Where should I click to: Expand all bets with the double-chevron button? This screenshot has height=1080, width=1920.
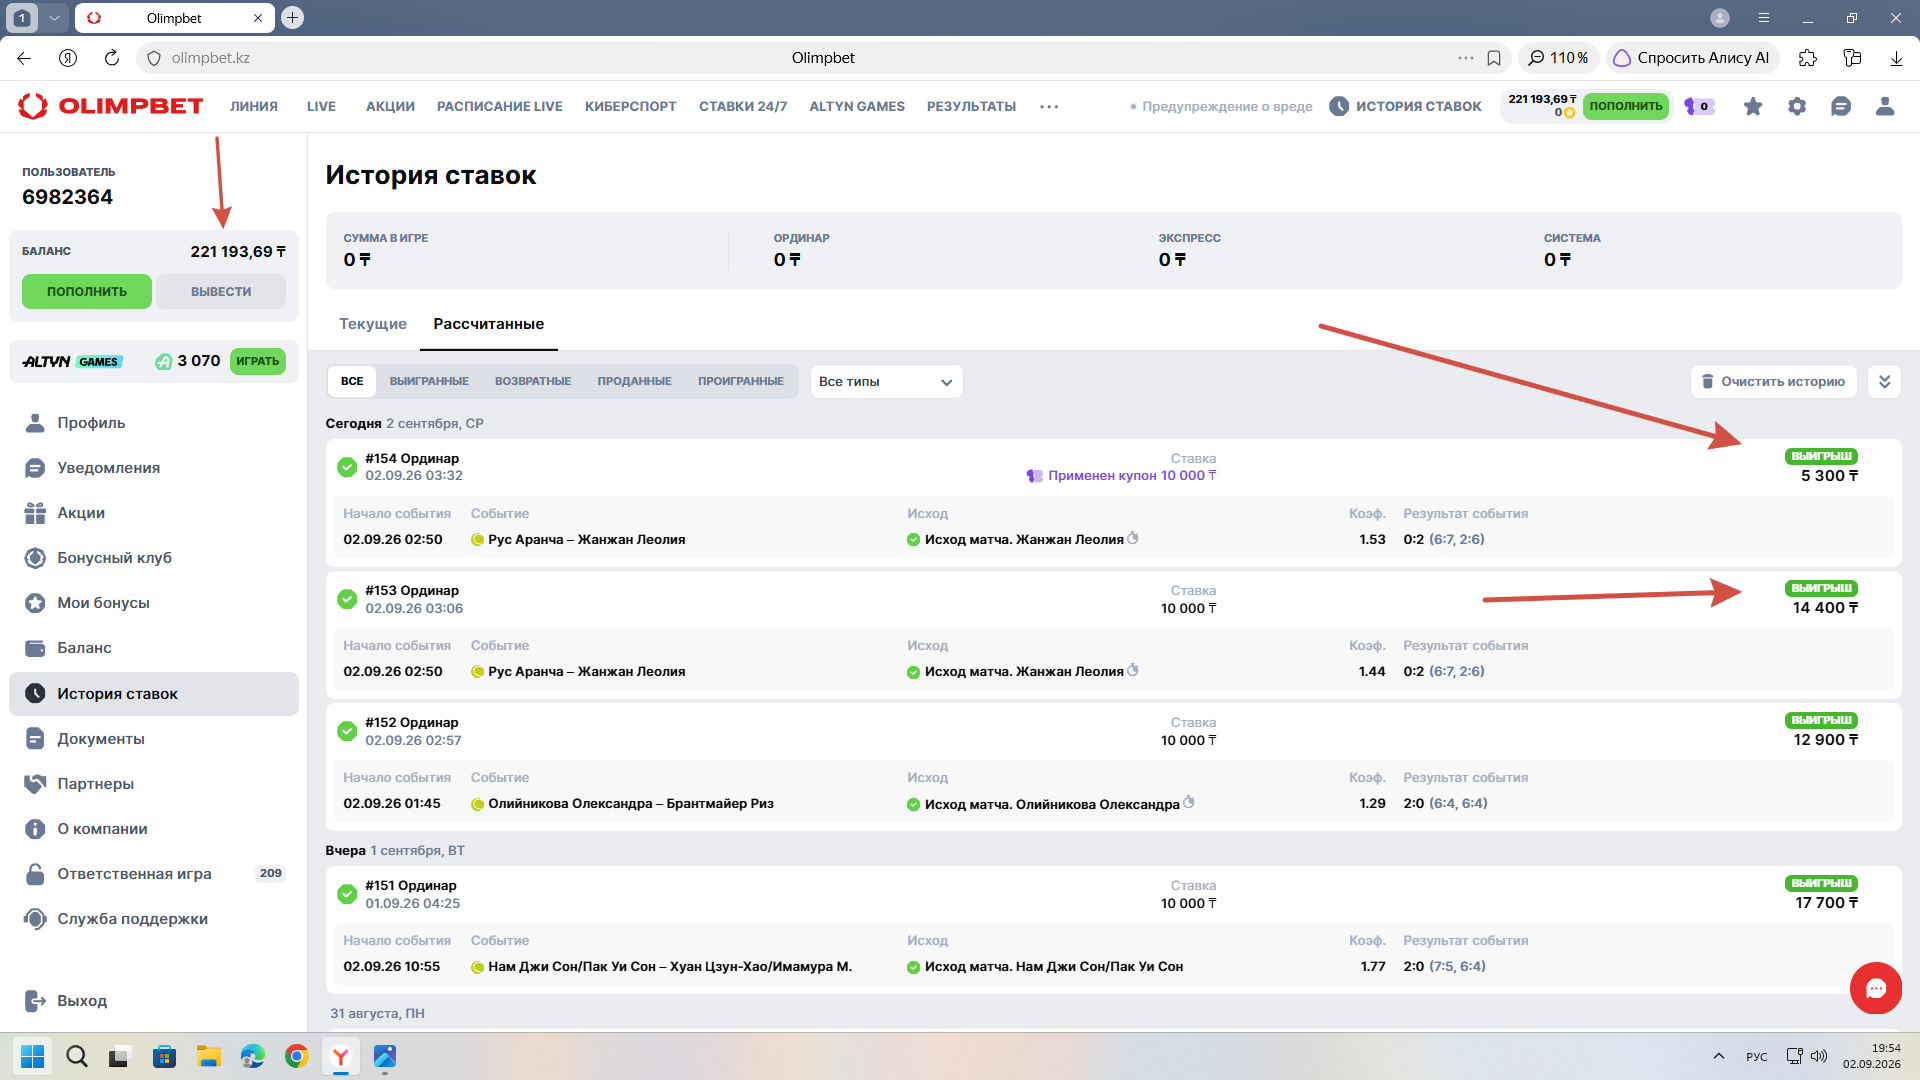(1884, 382)
